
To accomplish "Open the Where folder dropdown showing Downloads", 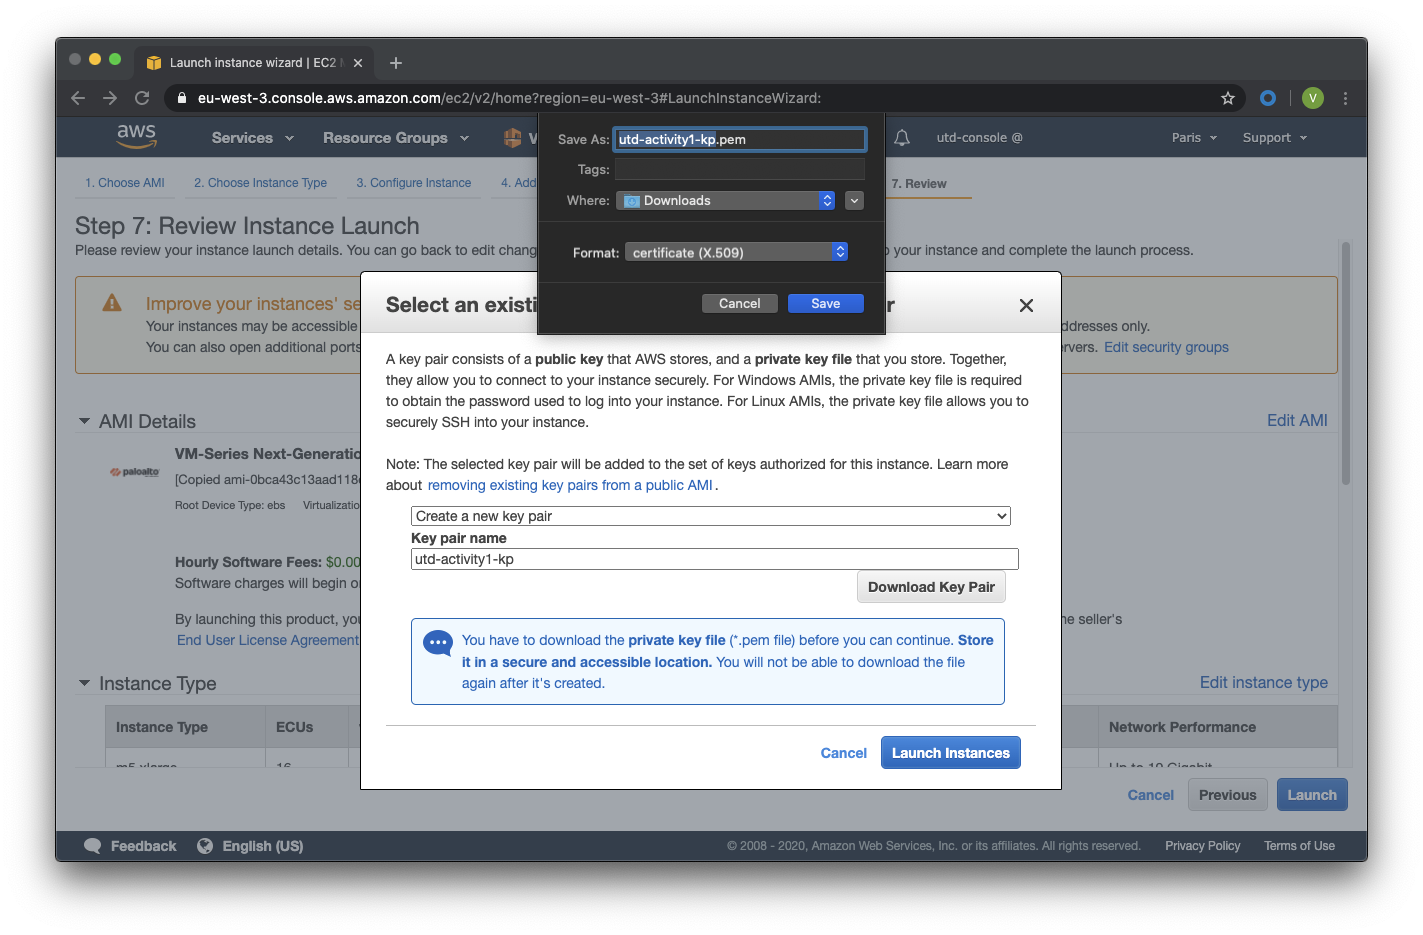I will (726, 201).
